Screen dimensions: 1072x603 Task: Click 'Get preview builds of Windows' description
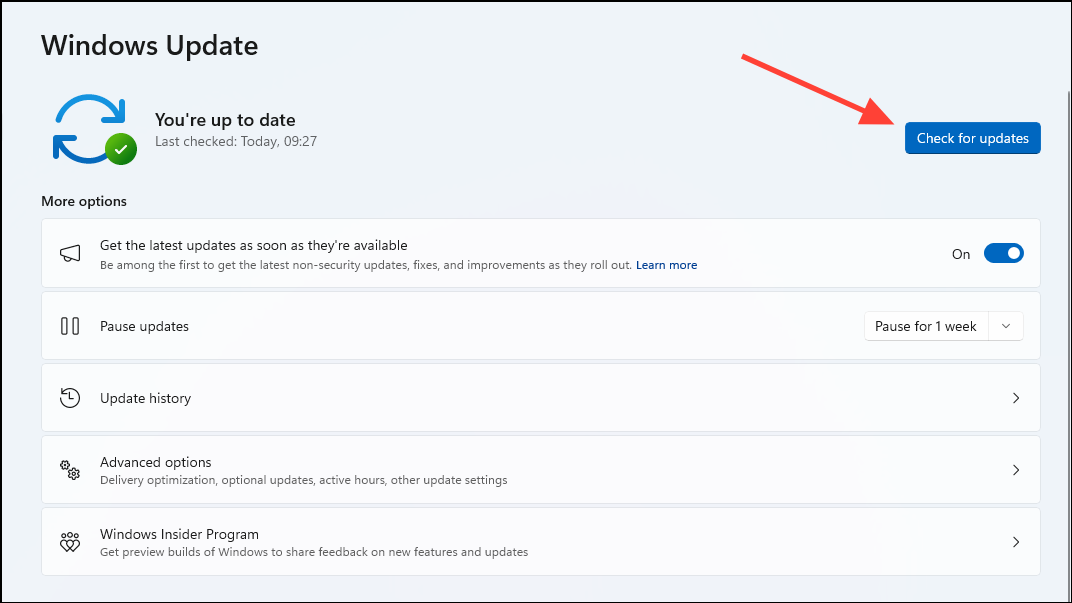[x=314, y=552]
